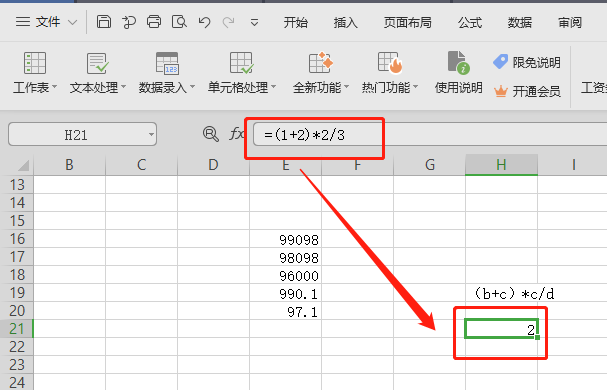Viewport: 607px width, 390px height.
Task: Click the formula bar magnifier icon
Action: pos(211,134)
